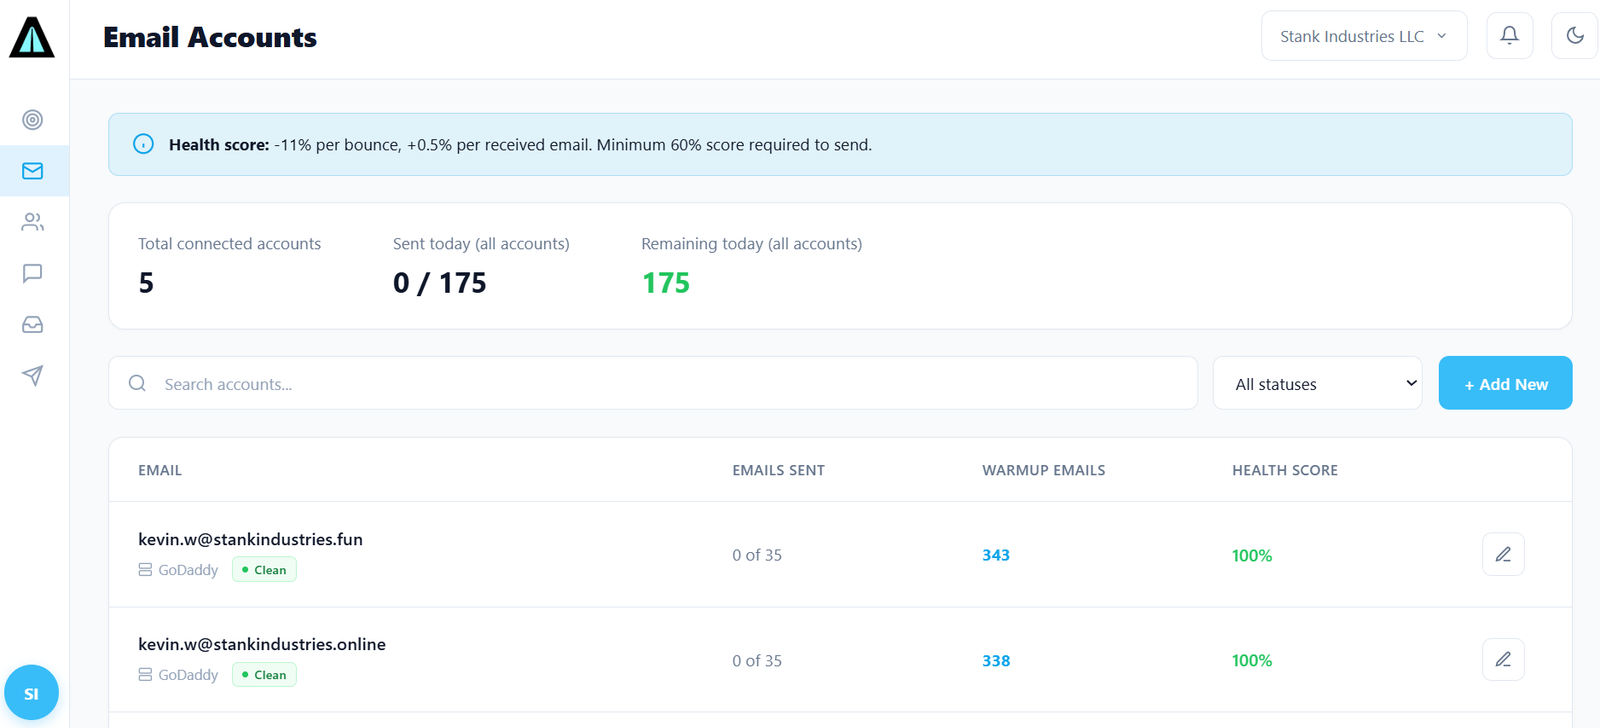The height and width of the screenshot is (728, 1600).
Task: Click the SI user avatar
Action: click(31, 692)
